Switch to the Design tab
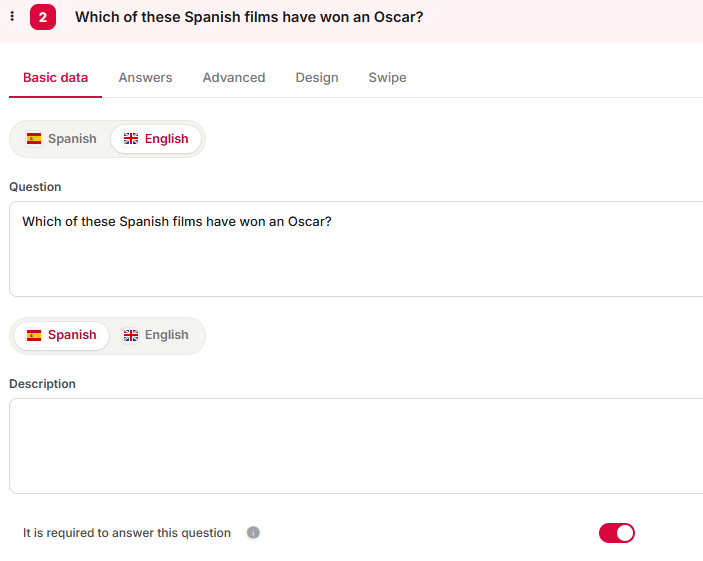Screen dimensions: 703x561 click(x=317, y=78)
